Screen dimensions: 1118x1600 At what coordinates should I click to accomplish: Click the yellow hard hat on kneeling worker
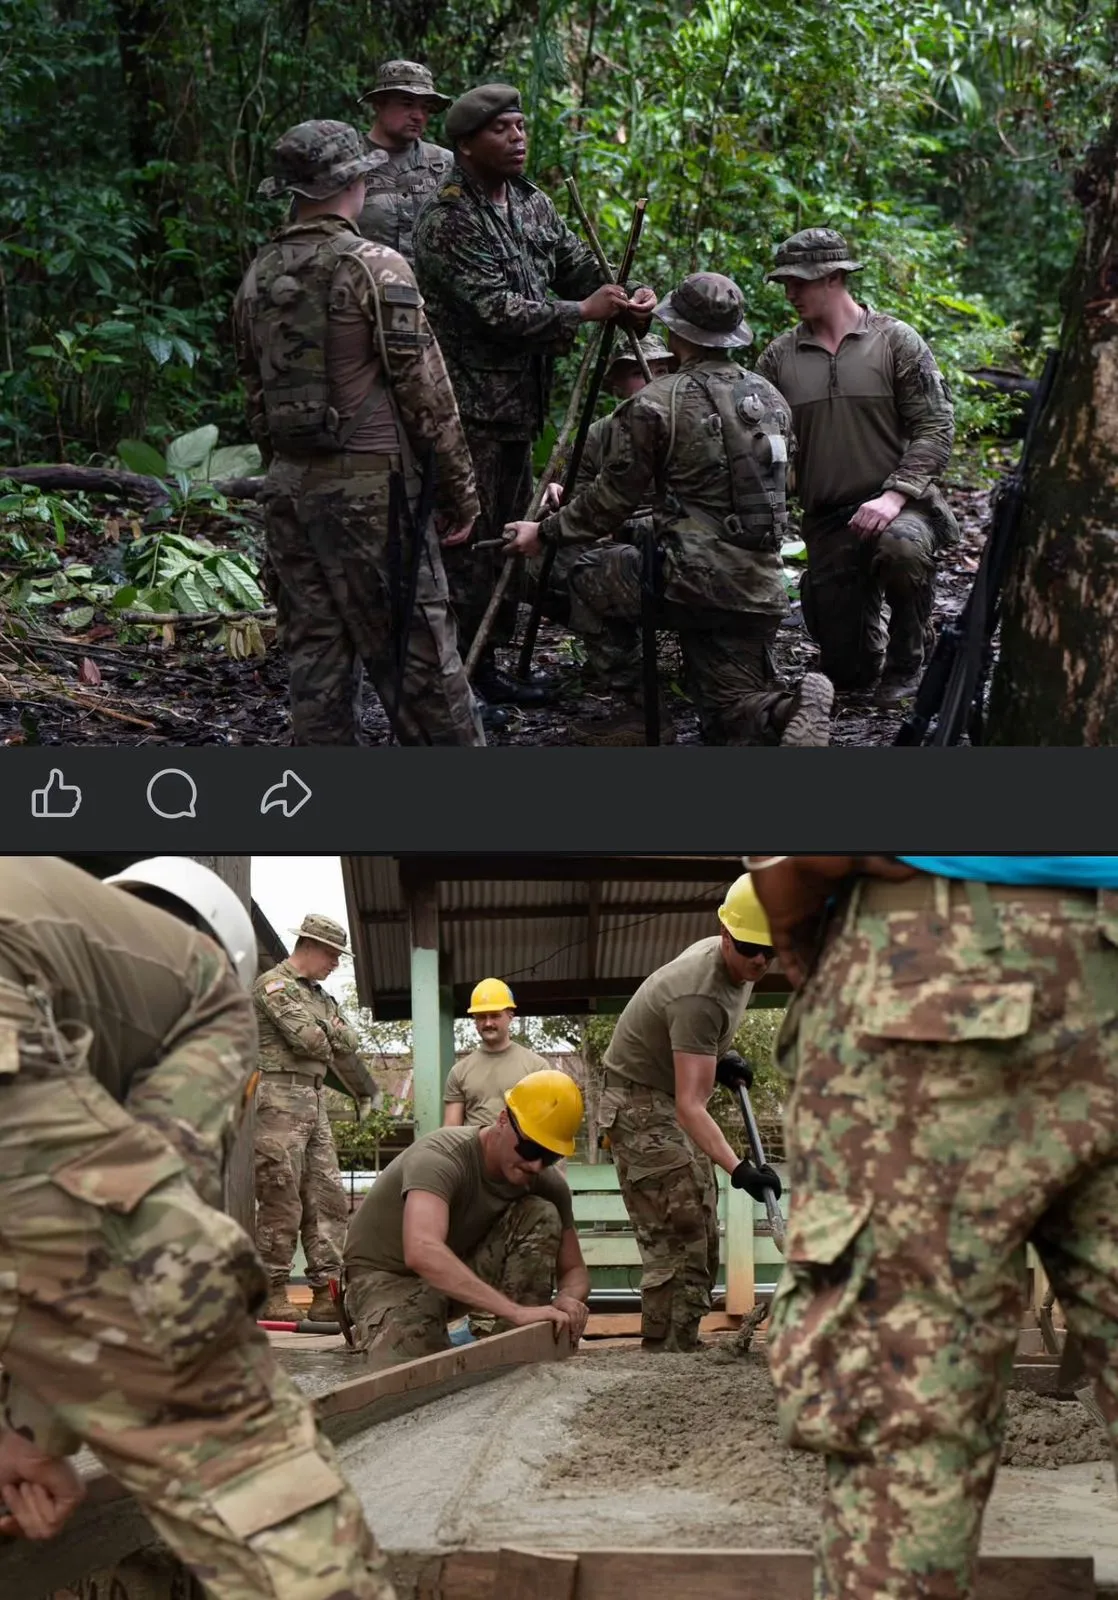pos(545,1108)
